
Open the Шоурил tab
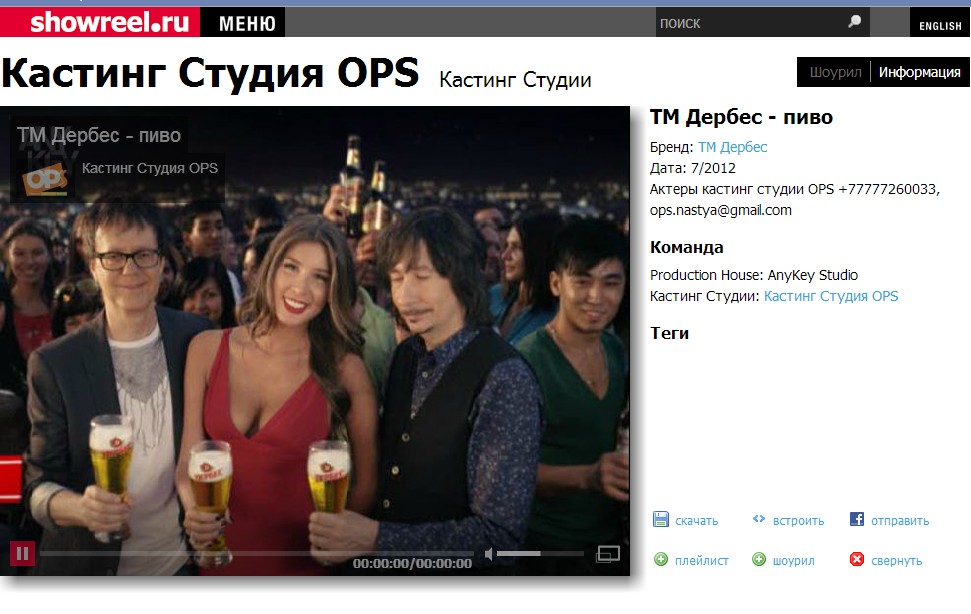[x=835, y=72]
